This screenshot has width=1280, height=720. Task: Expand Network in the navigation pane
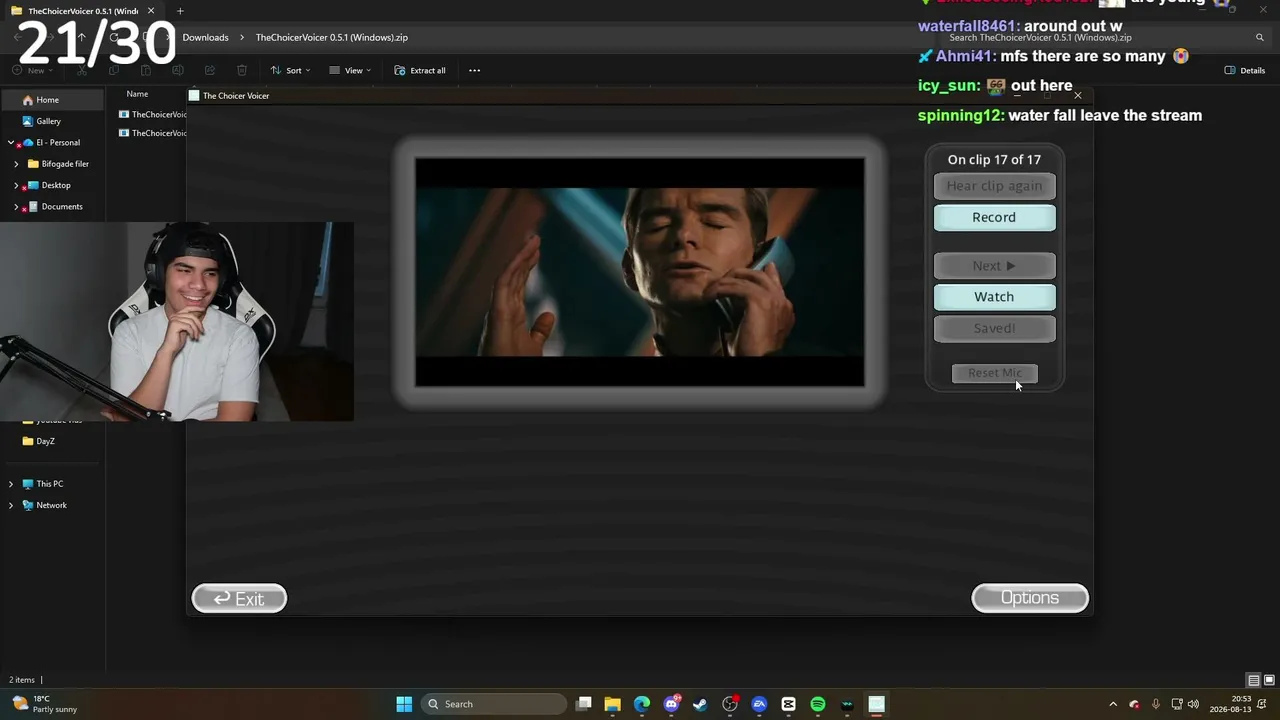click(11, 505)
